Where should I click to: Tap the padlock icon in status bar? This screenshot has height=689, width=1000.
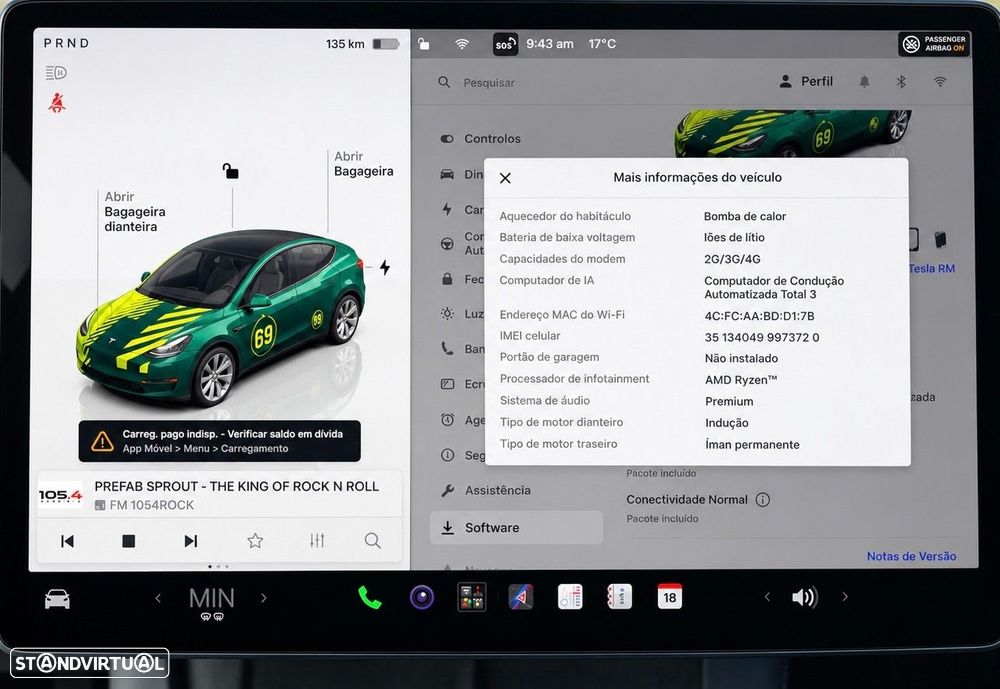423,43
